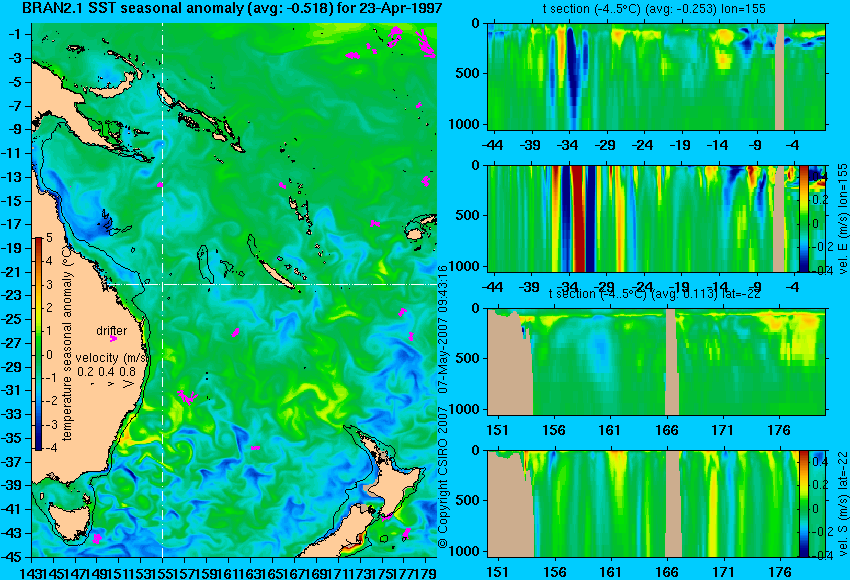This screenshot has width=850, height=580.
Task: Click the 07-May-2007 09:43:16 timestamp
Action: (443, 330)
